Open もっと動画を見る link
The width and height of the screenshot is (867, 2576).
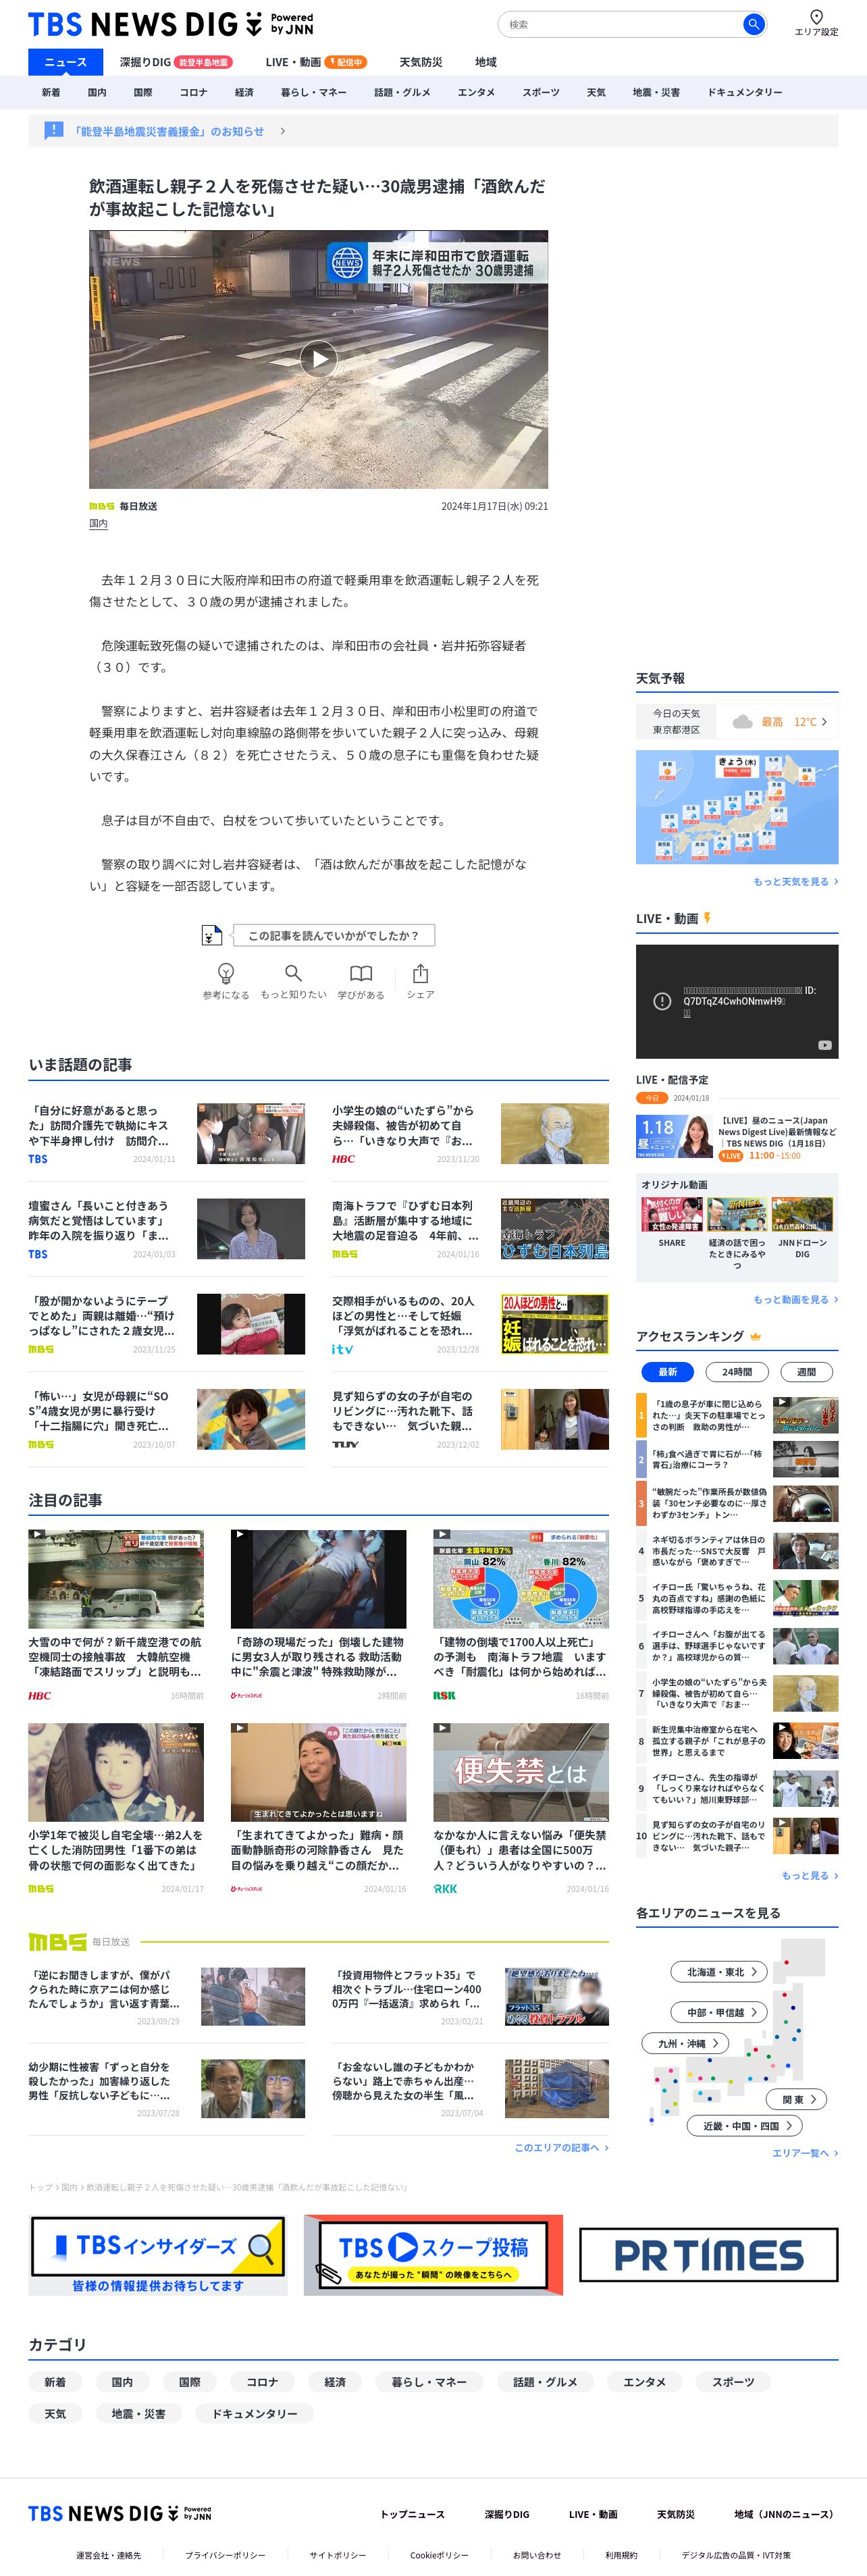click(795, 1299)
